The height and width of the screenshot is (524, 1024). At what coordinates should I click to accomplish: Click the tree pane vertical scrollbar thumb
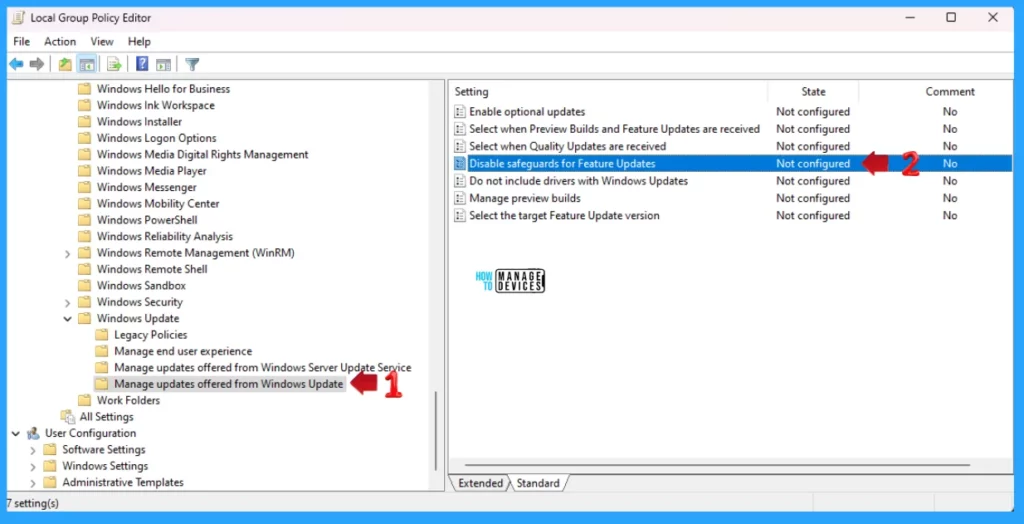(x=435, y=431)
